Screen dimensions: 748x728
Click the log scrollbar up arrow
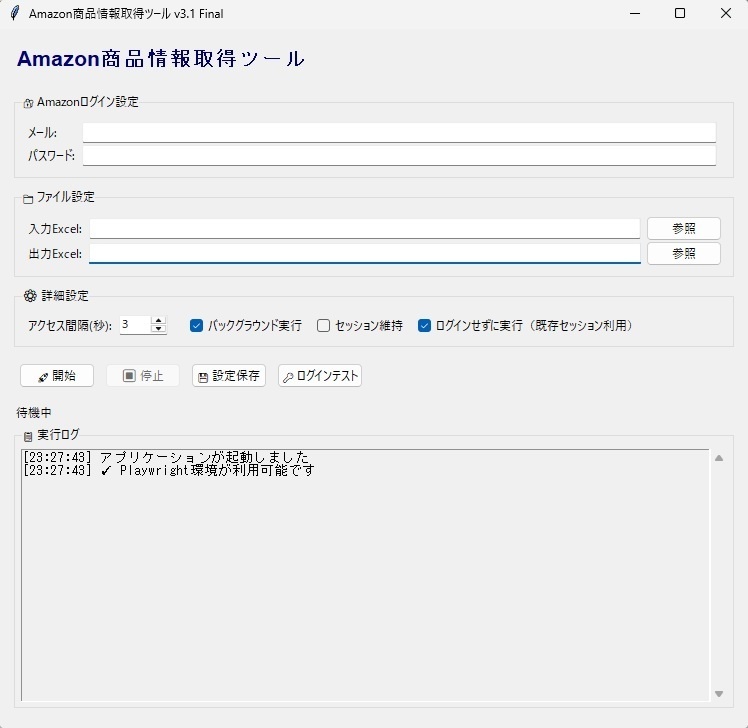pyautogui.click(x=719, y=458)
